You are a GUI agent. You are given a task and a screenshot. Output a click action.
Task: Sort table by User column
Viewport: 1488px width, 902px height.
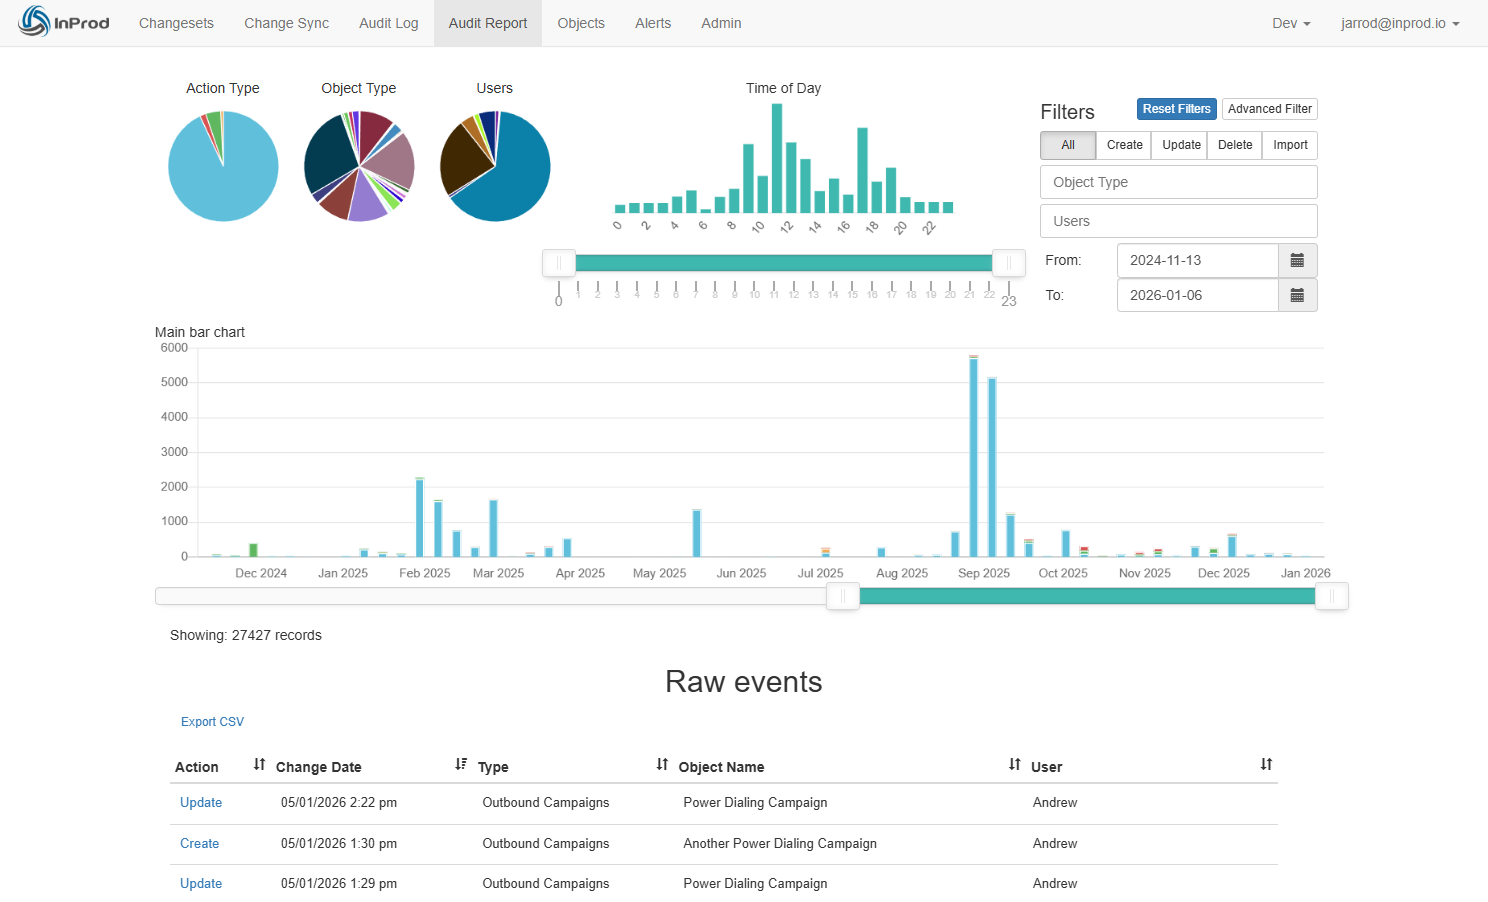click(1266, 765)
